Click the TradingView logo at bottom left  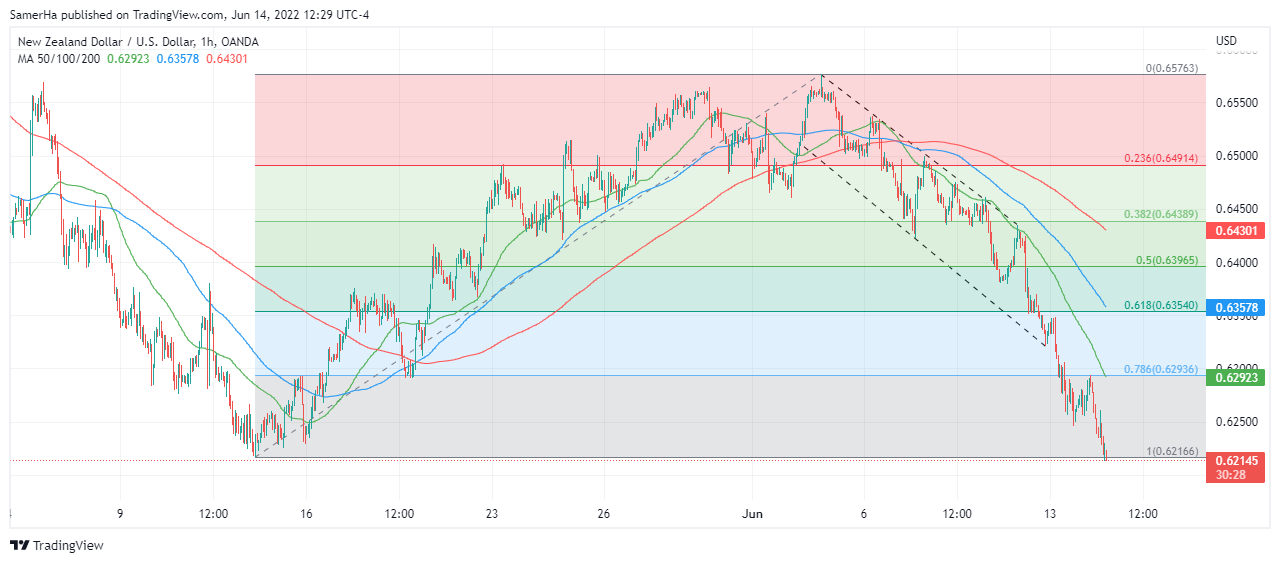[x=57, y=545]
